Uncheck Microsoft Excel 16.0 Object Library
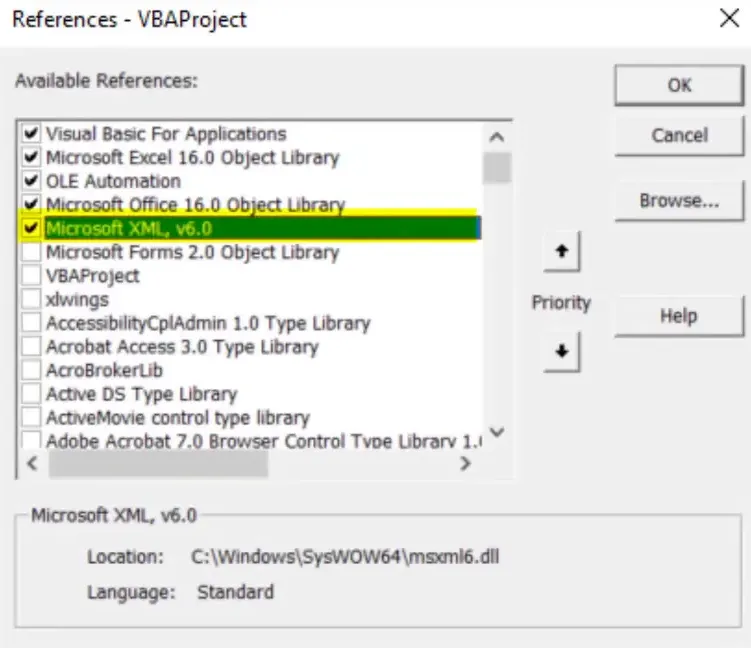The height and width of the screenshot is (648, 751). point(31,157)
